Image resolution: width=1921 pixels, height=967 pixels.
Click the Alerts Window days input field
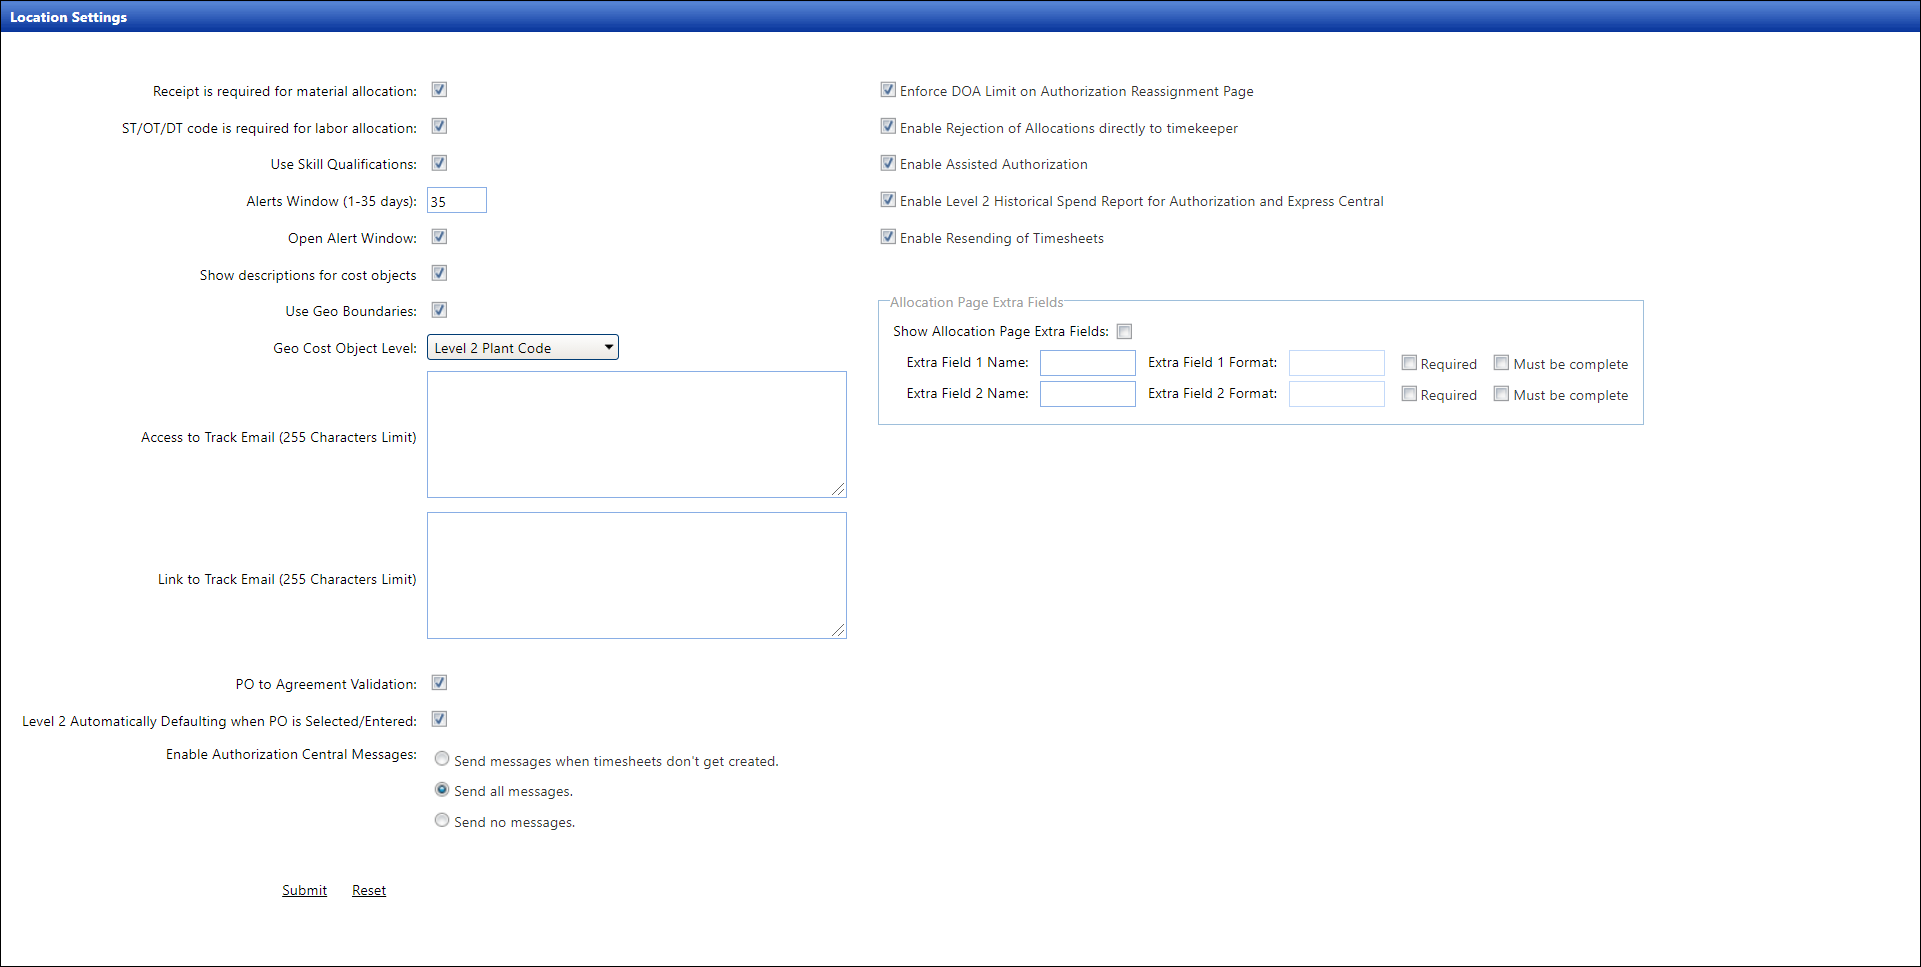coord(457,201)
